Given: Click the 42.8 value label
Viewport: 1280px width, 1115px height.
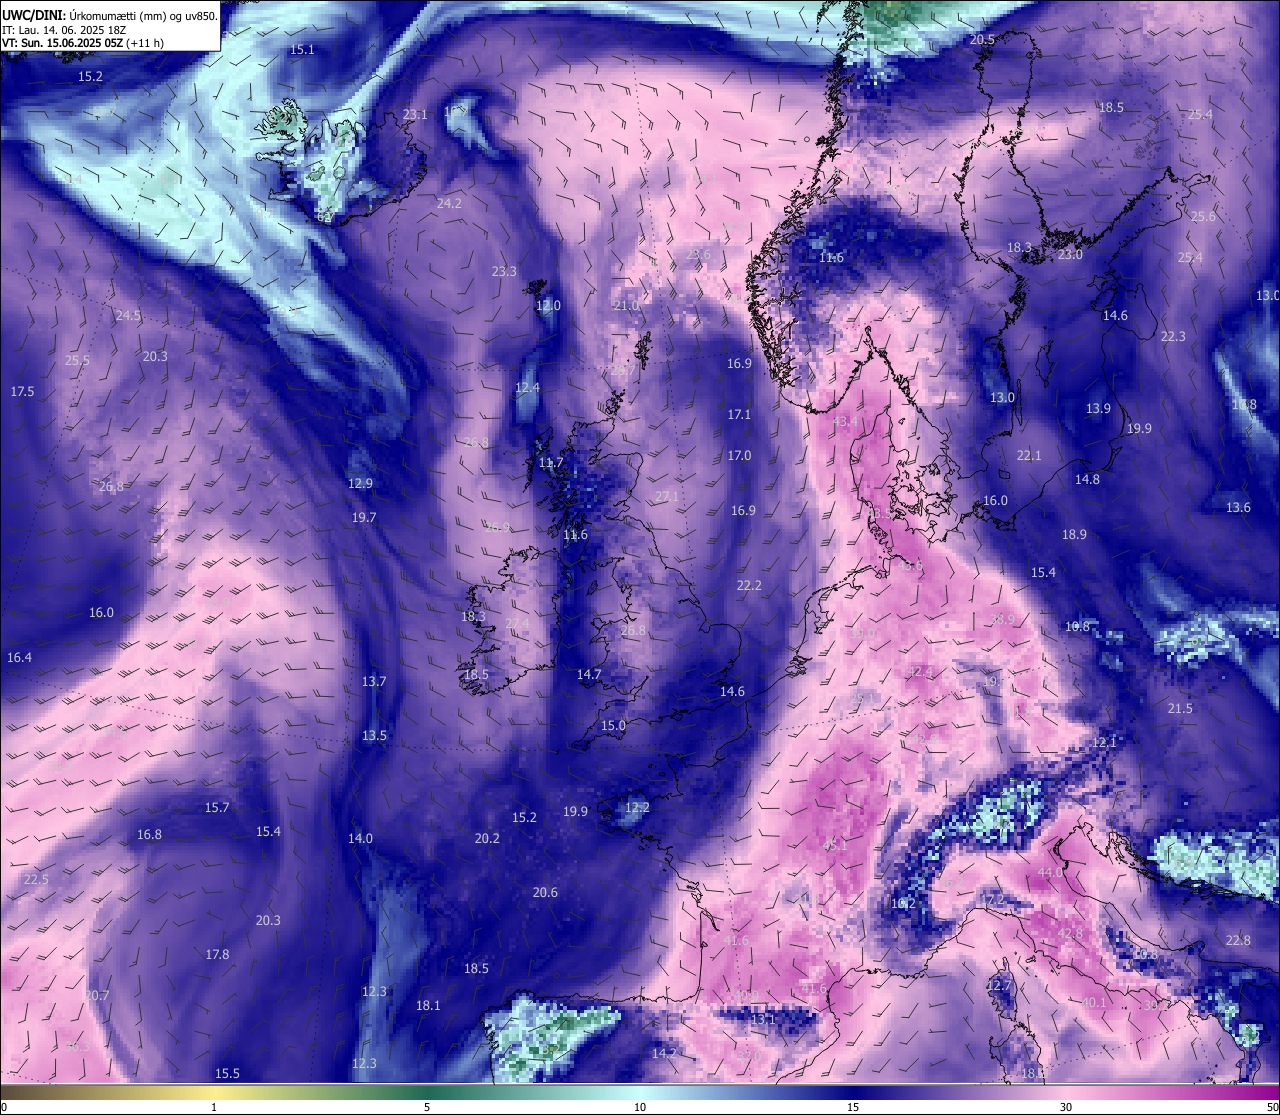Looking at the screenshot, I should point(1070,933).
